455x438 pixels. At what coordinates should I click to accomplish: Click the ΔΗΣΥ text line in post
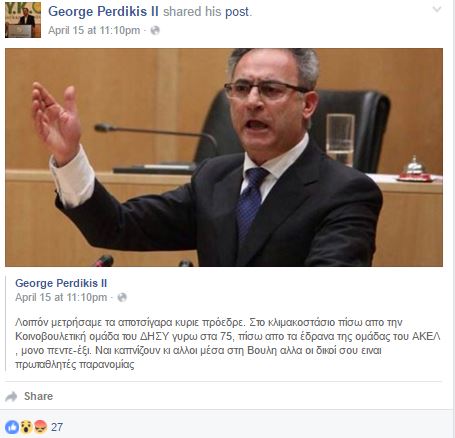point(228,336)
